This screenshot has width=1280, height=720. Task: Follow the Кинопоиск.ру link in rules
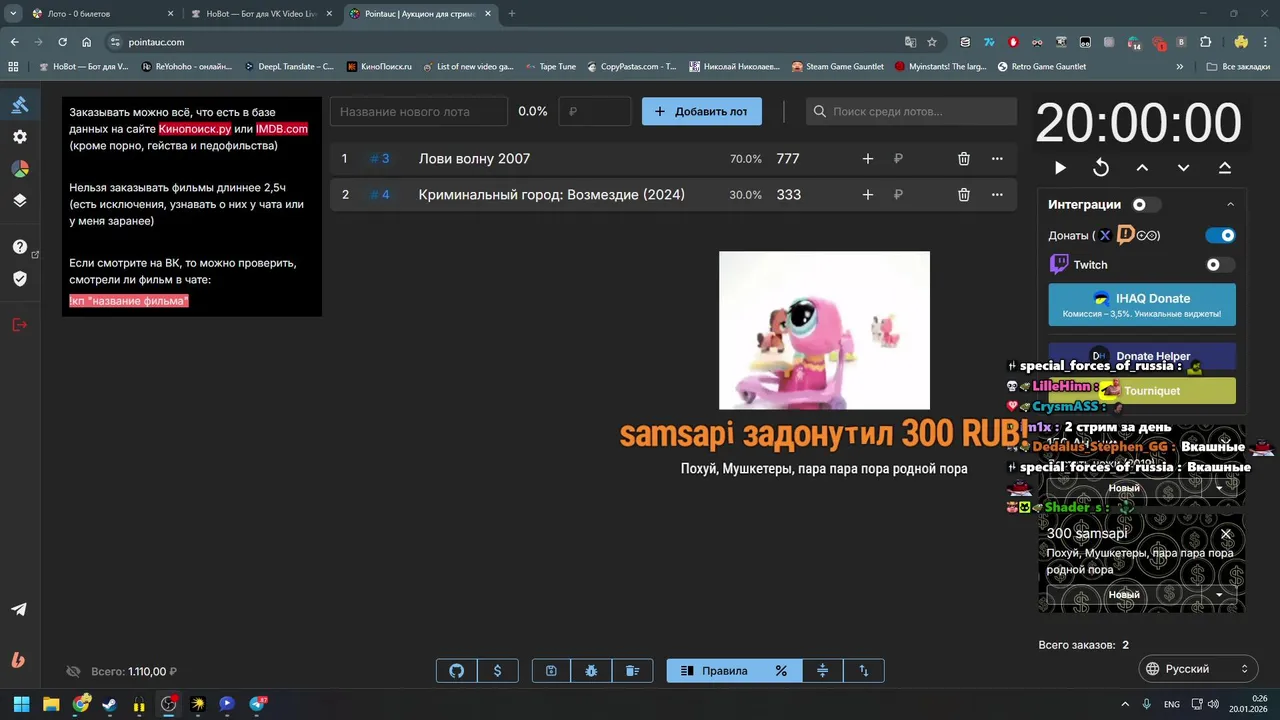[195, 129]
